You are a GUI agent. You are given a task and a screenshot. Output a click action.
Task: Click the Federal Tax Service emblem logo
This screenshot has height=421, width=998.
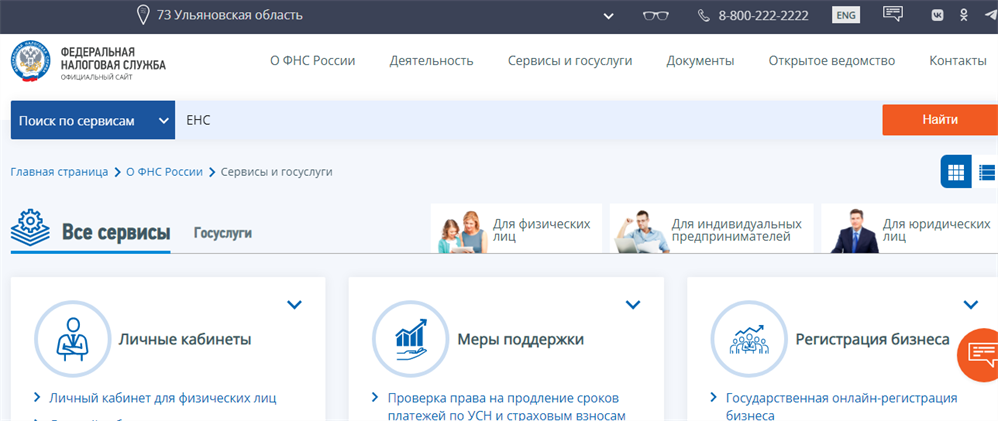tap(31, 63)
